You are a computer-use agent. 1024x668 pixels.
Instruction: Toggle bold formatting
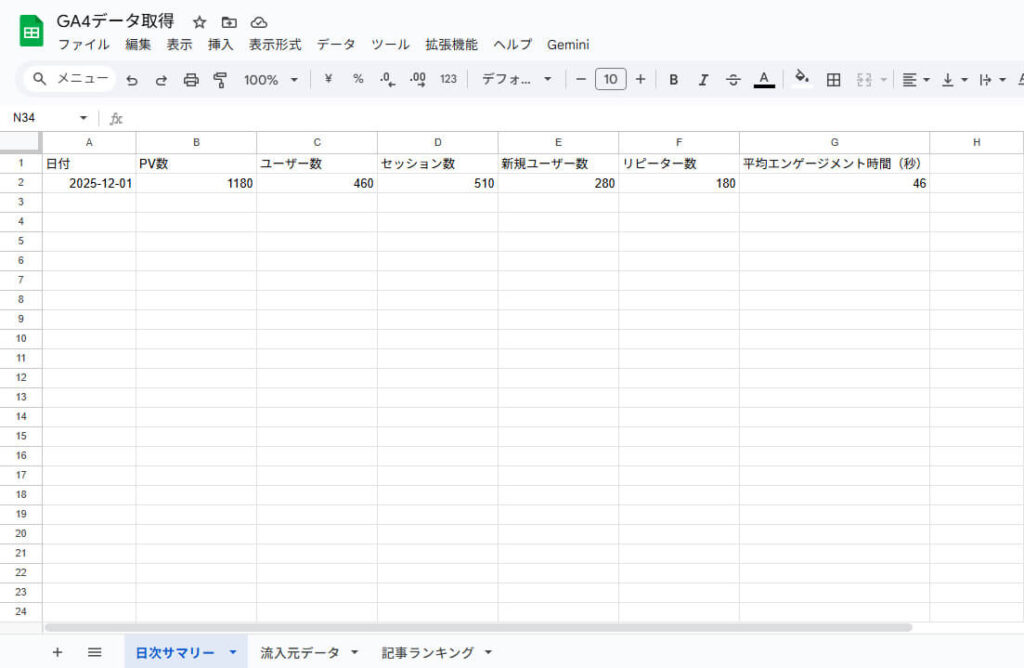click(x=673, y=79)
